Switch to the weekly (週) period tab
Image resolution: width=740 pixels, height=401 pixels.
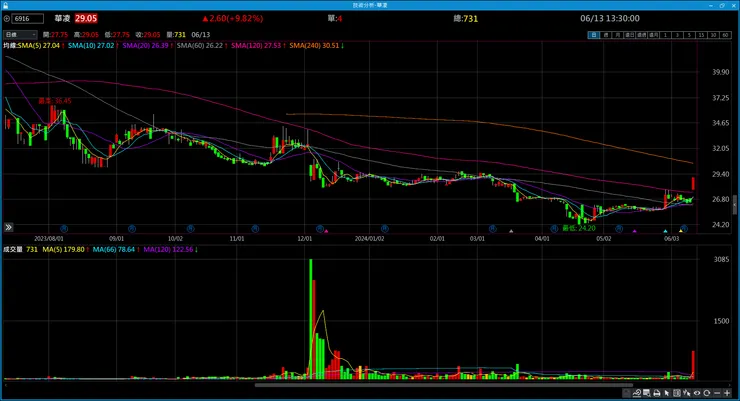[606, 35]
